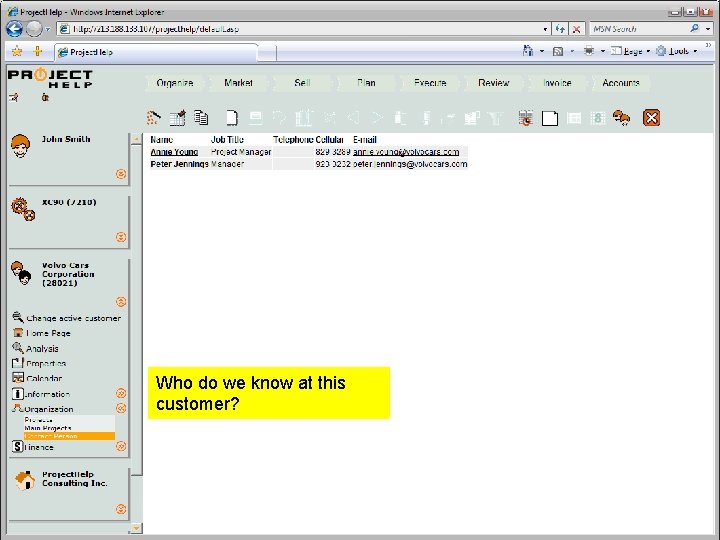Screen dimensions: 720x540
Task: Expand the John Smith panel
Action: pos(121,174)
